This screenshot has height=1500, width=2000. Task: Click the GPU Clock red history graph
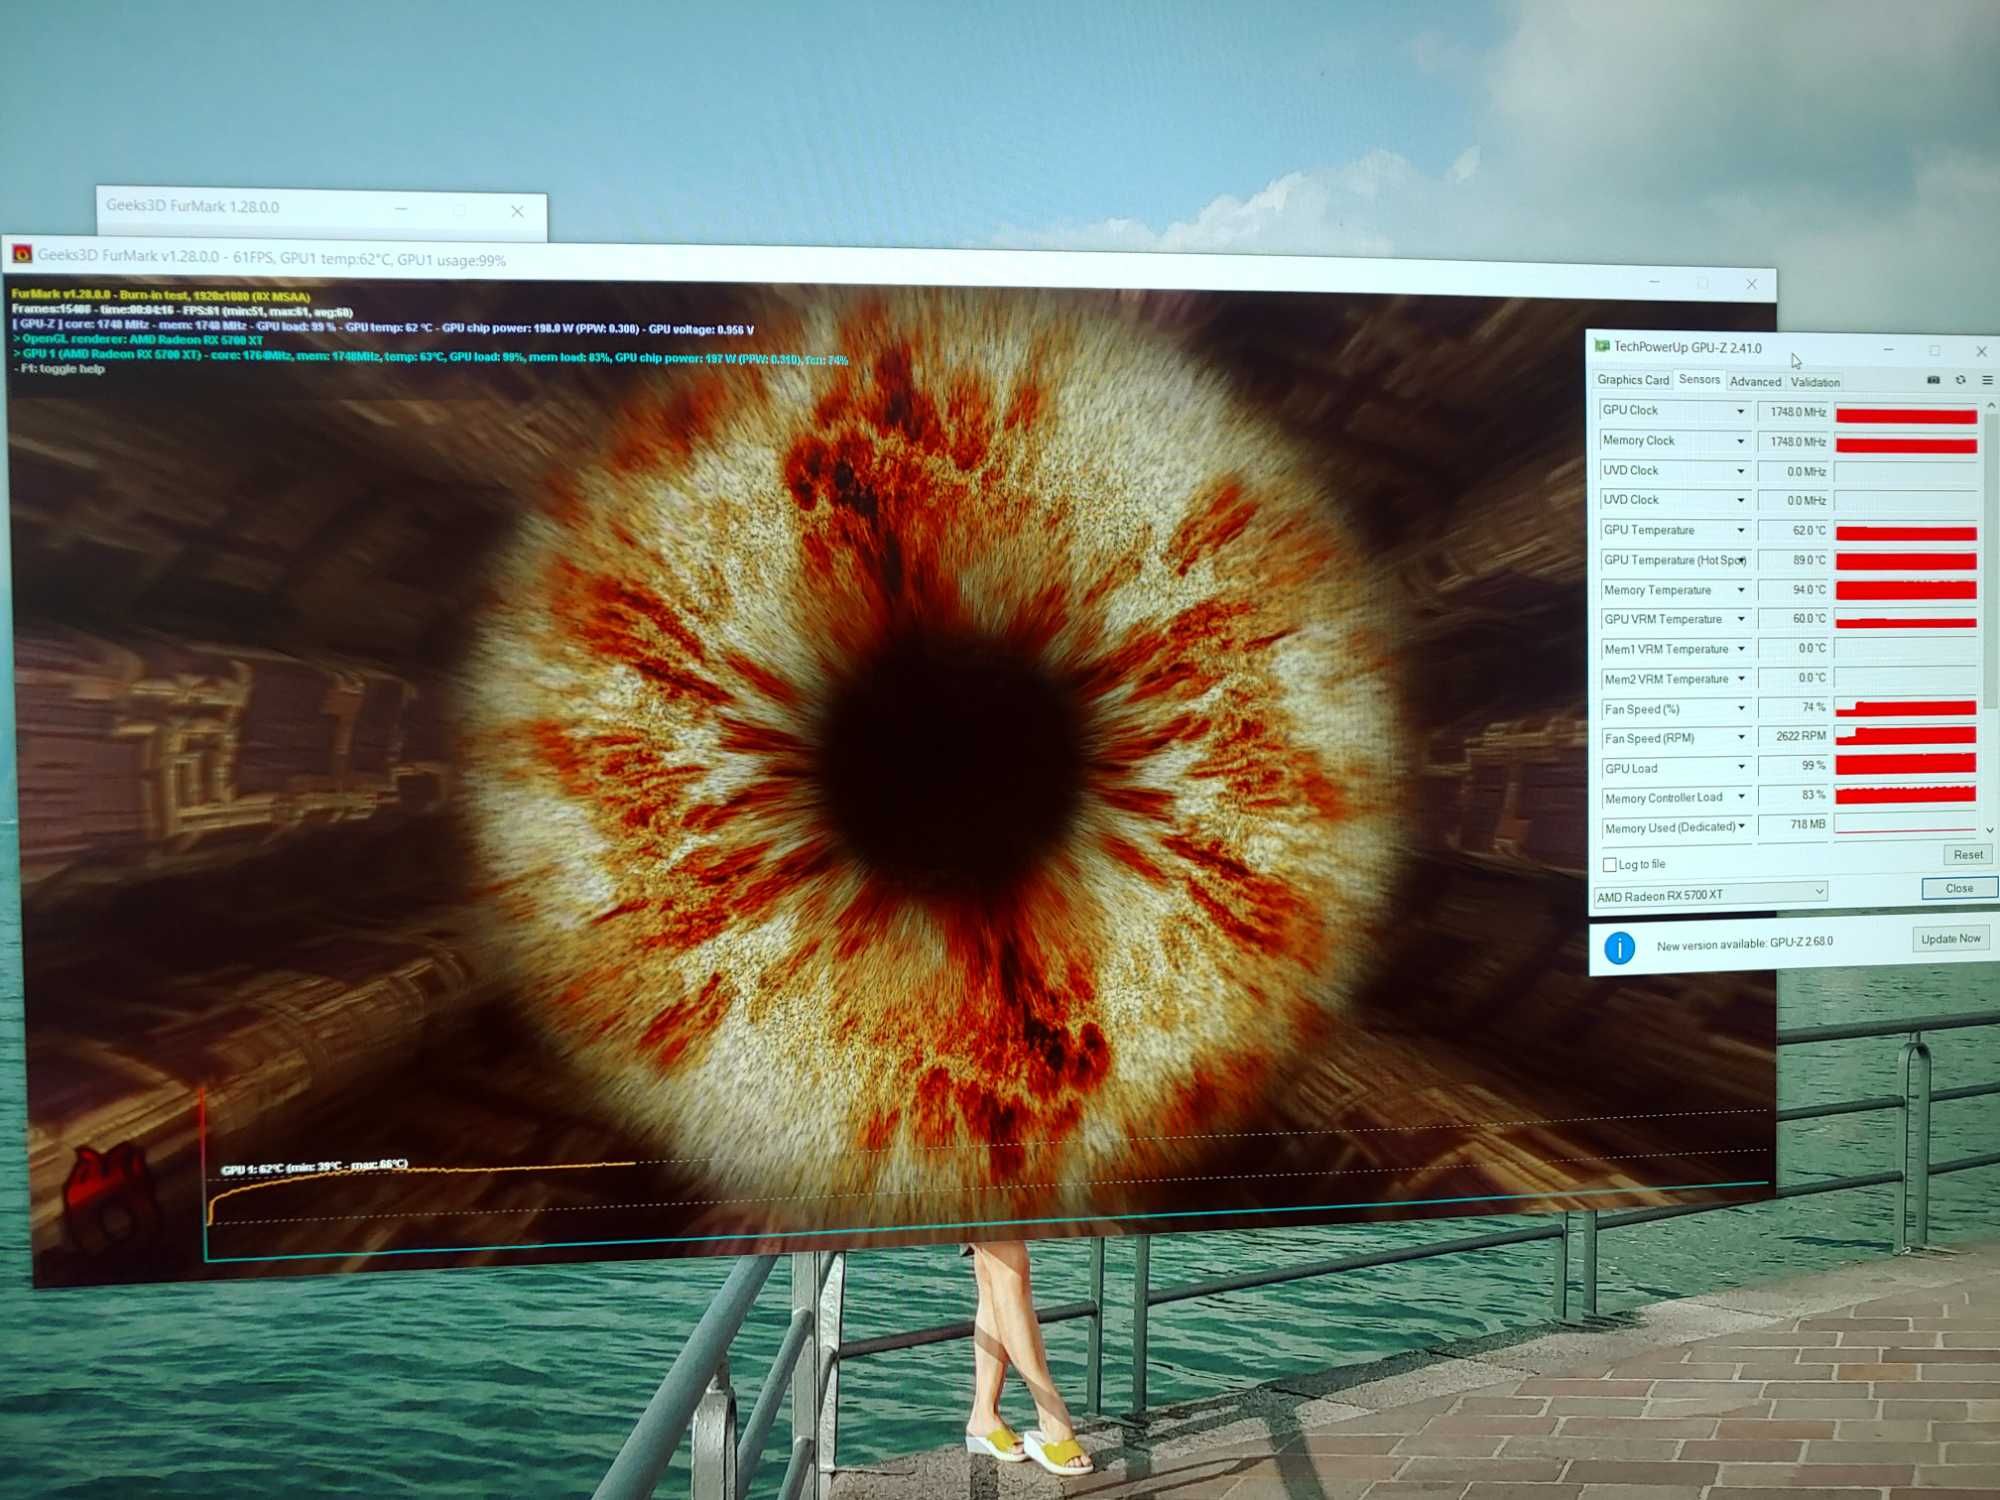point(1906,414)
